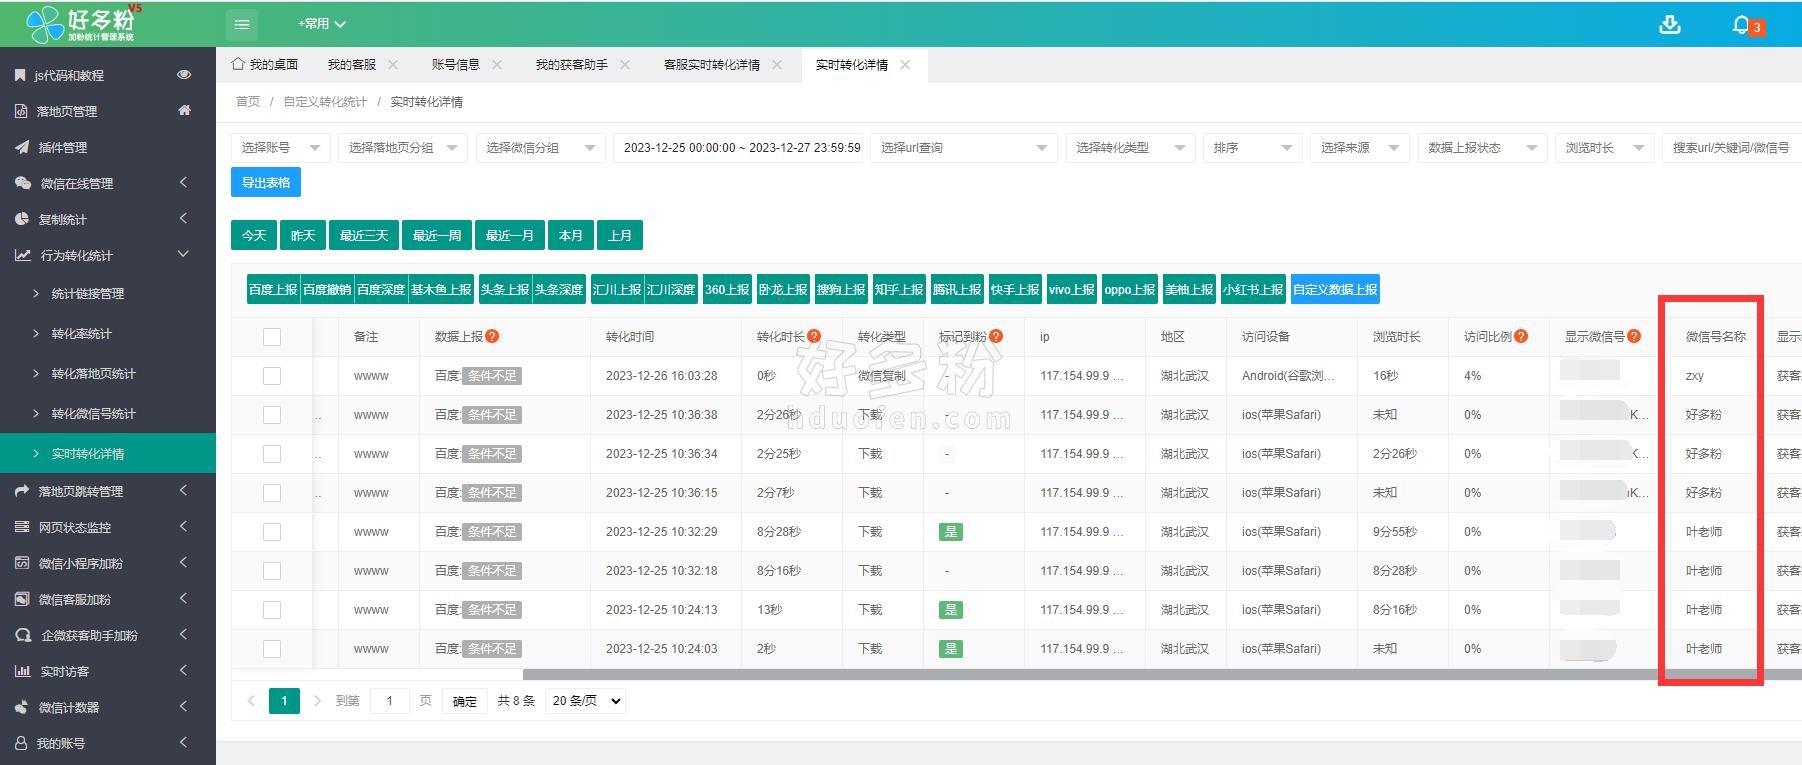
Task: Expand the 微信小程序加粉 sidebar group
Action: [108, 563]
